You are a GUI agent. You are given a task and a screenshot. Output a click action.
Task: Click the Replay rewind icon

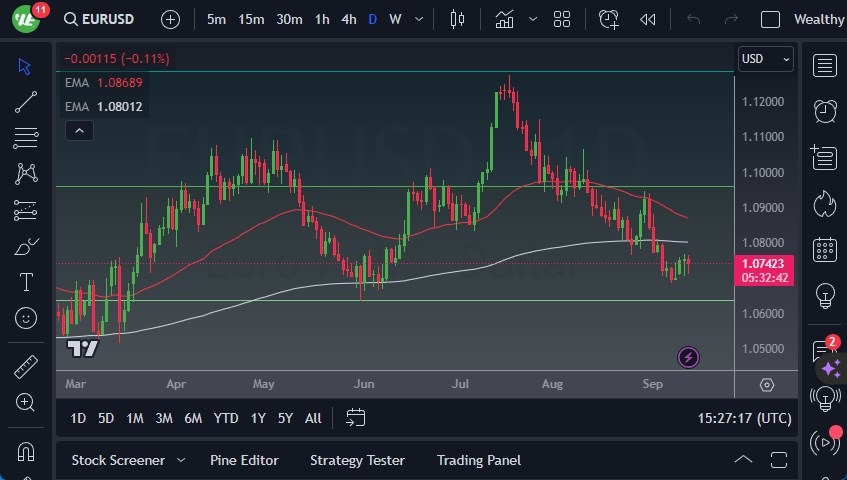pos(648,19)
